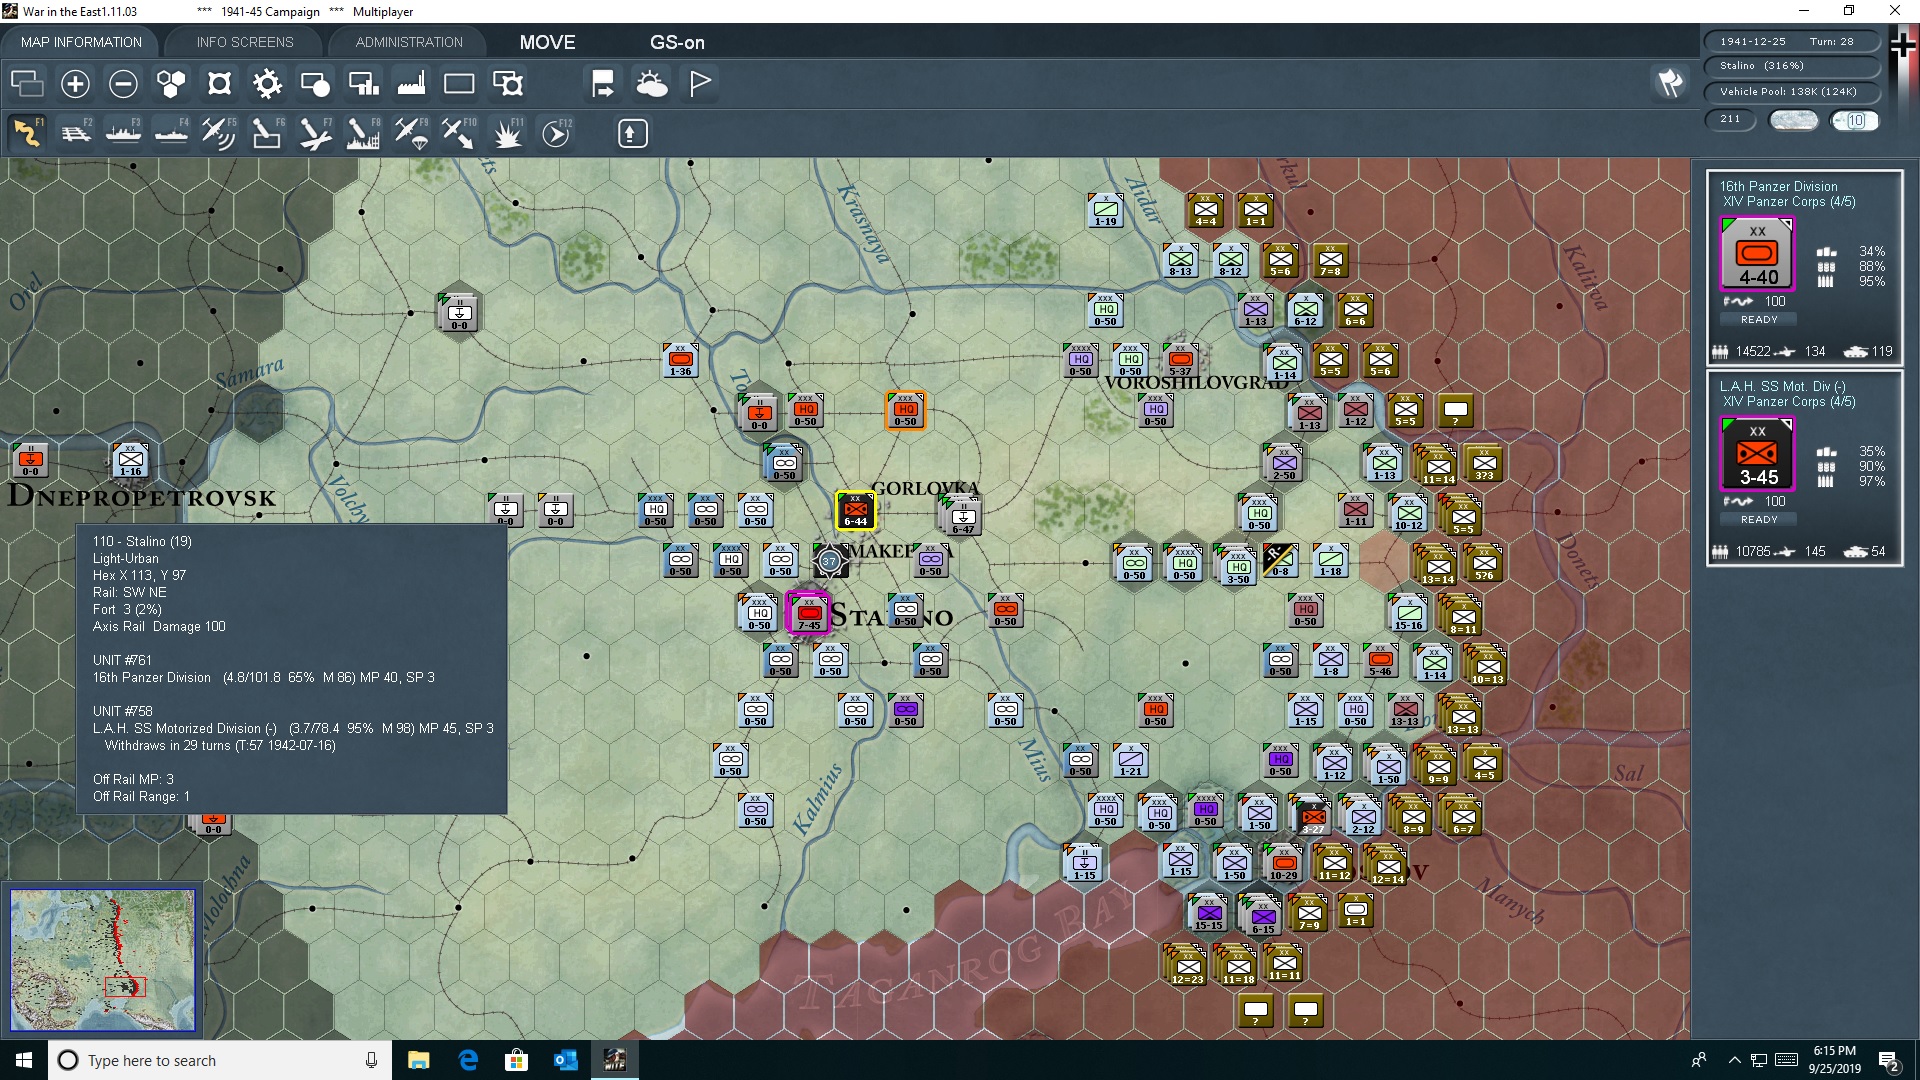Image resolution: width=1920 pixels, height=1080 pixels.
Task: Click the READY button of 16th Panzer Division
Action: click(x=1759, y=320)
